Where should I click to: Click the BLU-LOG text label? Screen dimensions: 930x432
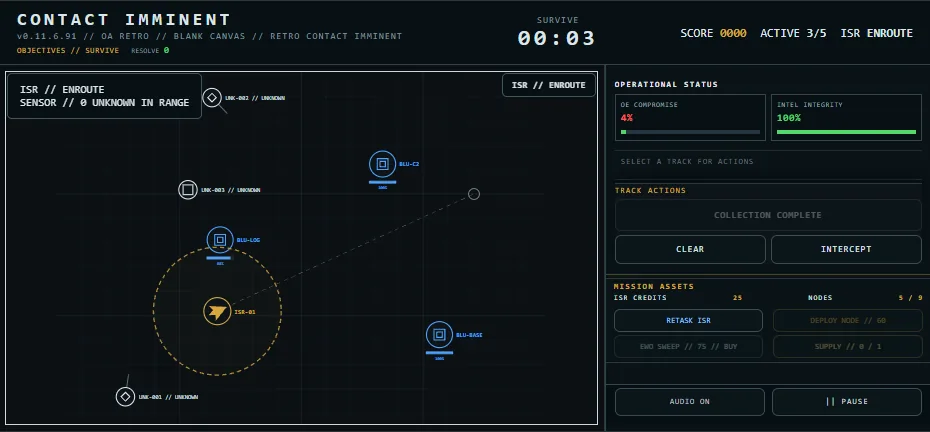pyautogui.click(x=249, y=240)
